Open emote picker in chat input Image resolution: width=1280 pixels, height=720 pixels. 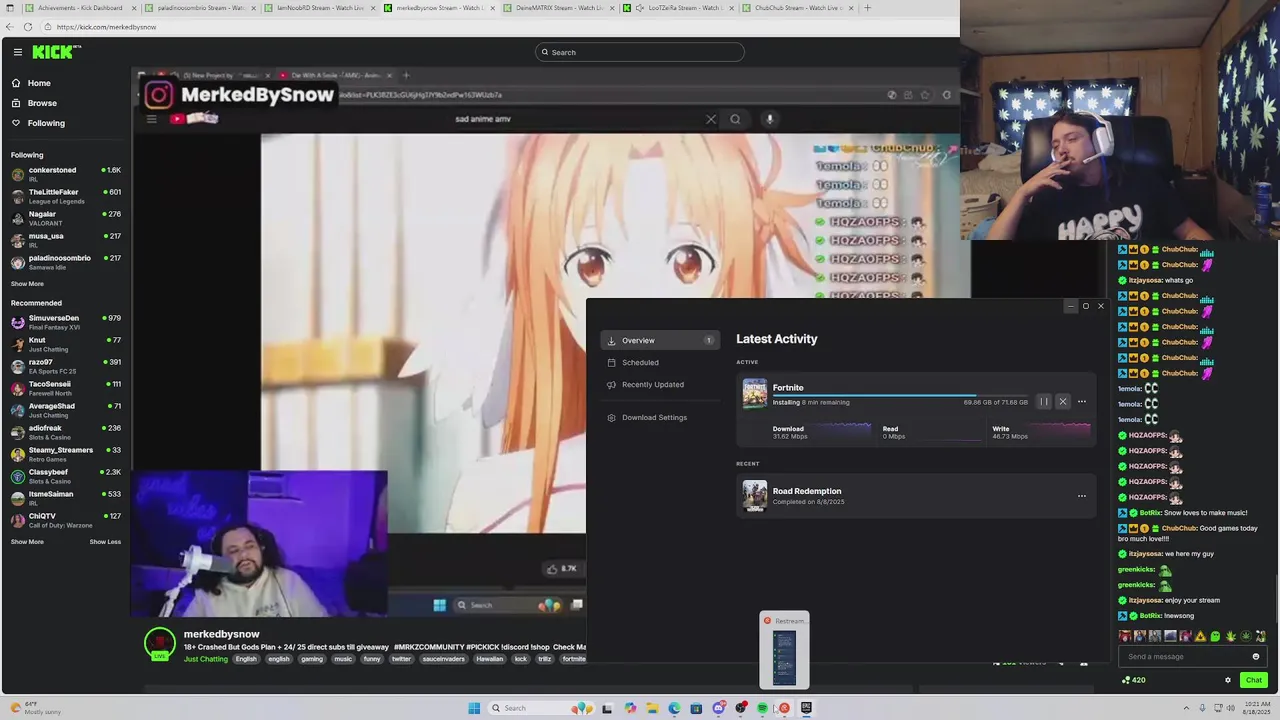pyautogui.click(x=1256, y=657)
